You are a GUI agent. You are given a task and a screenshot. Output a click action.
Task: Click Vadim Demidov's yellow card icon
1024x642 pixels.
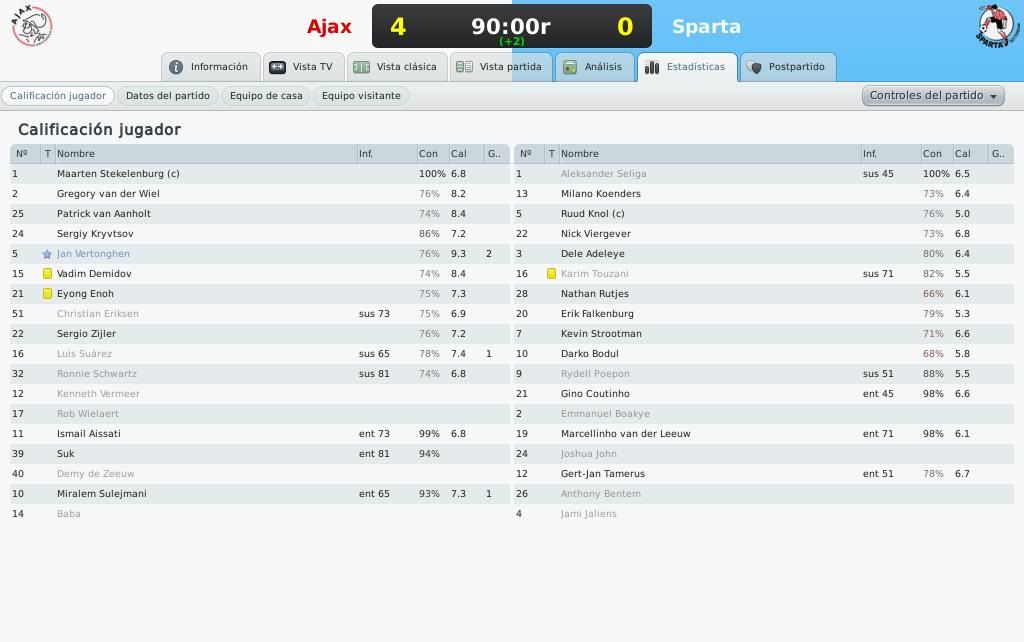click(x=47, y=274)
